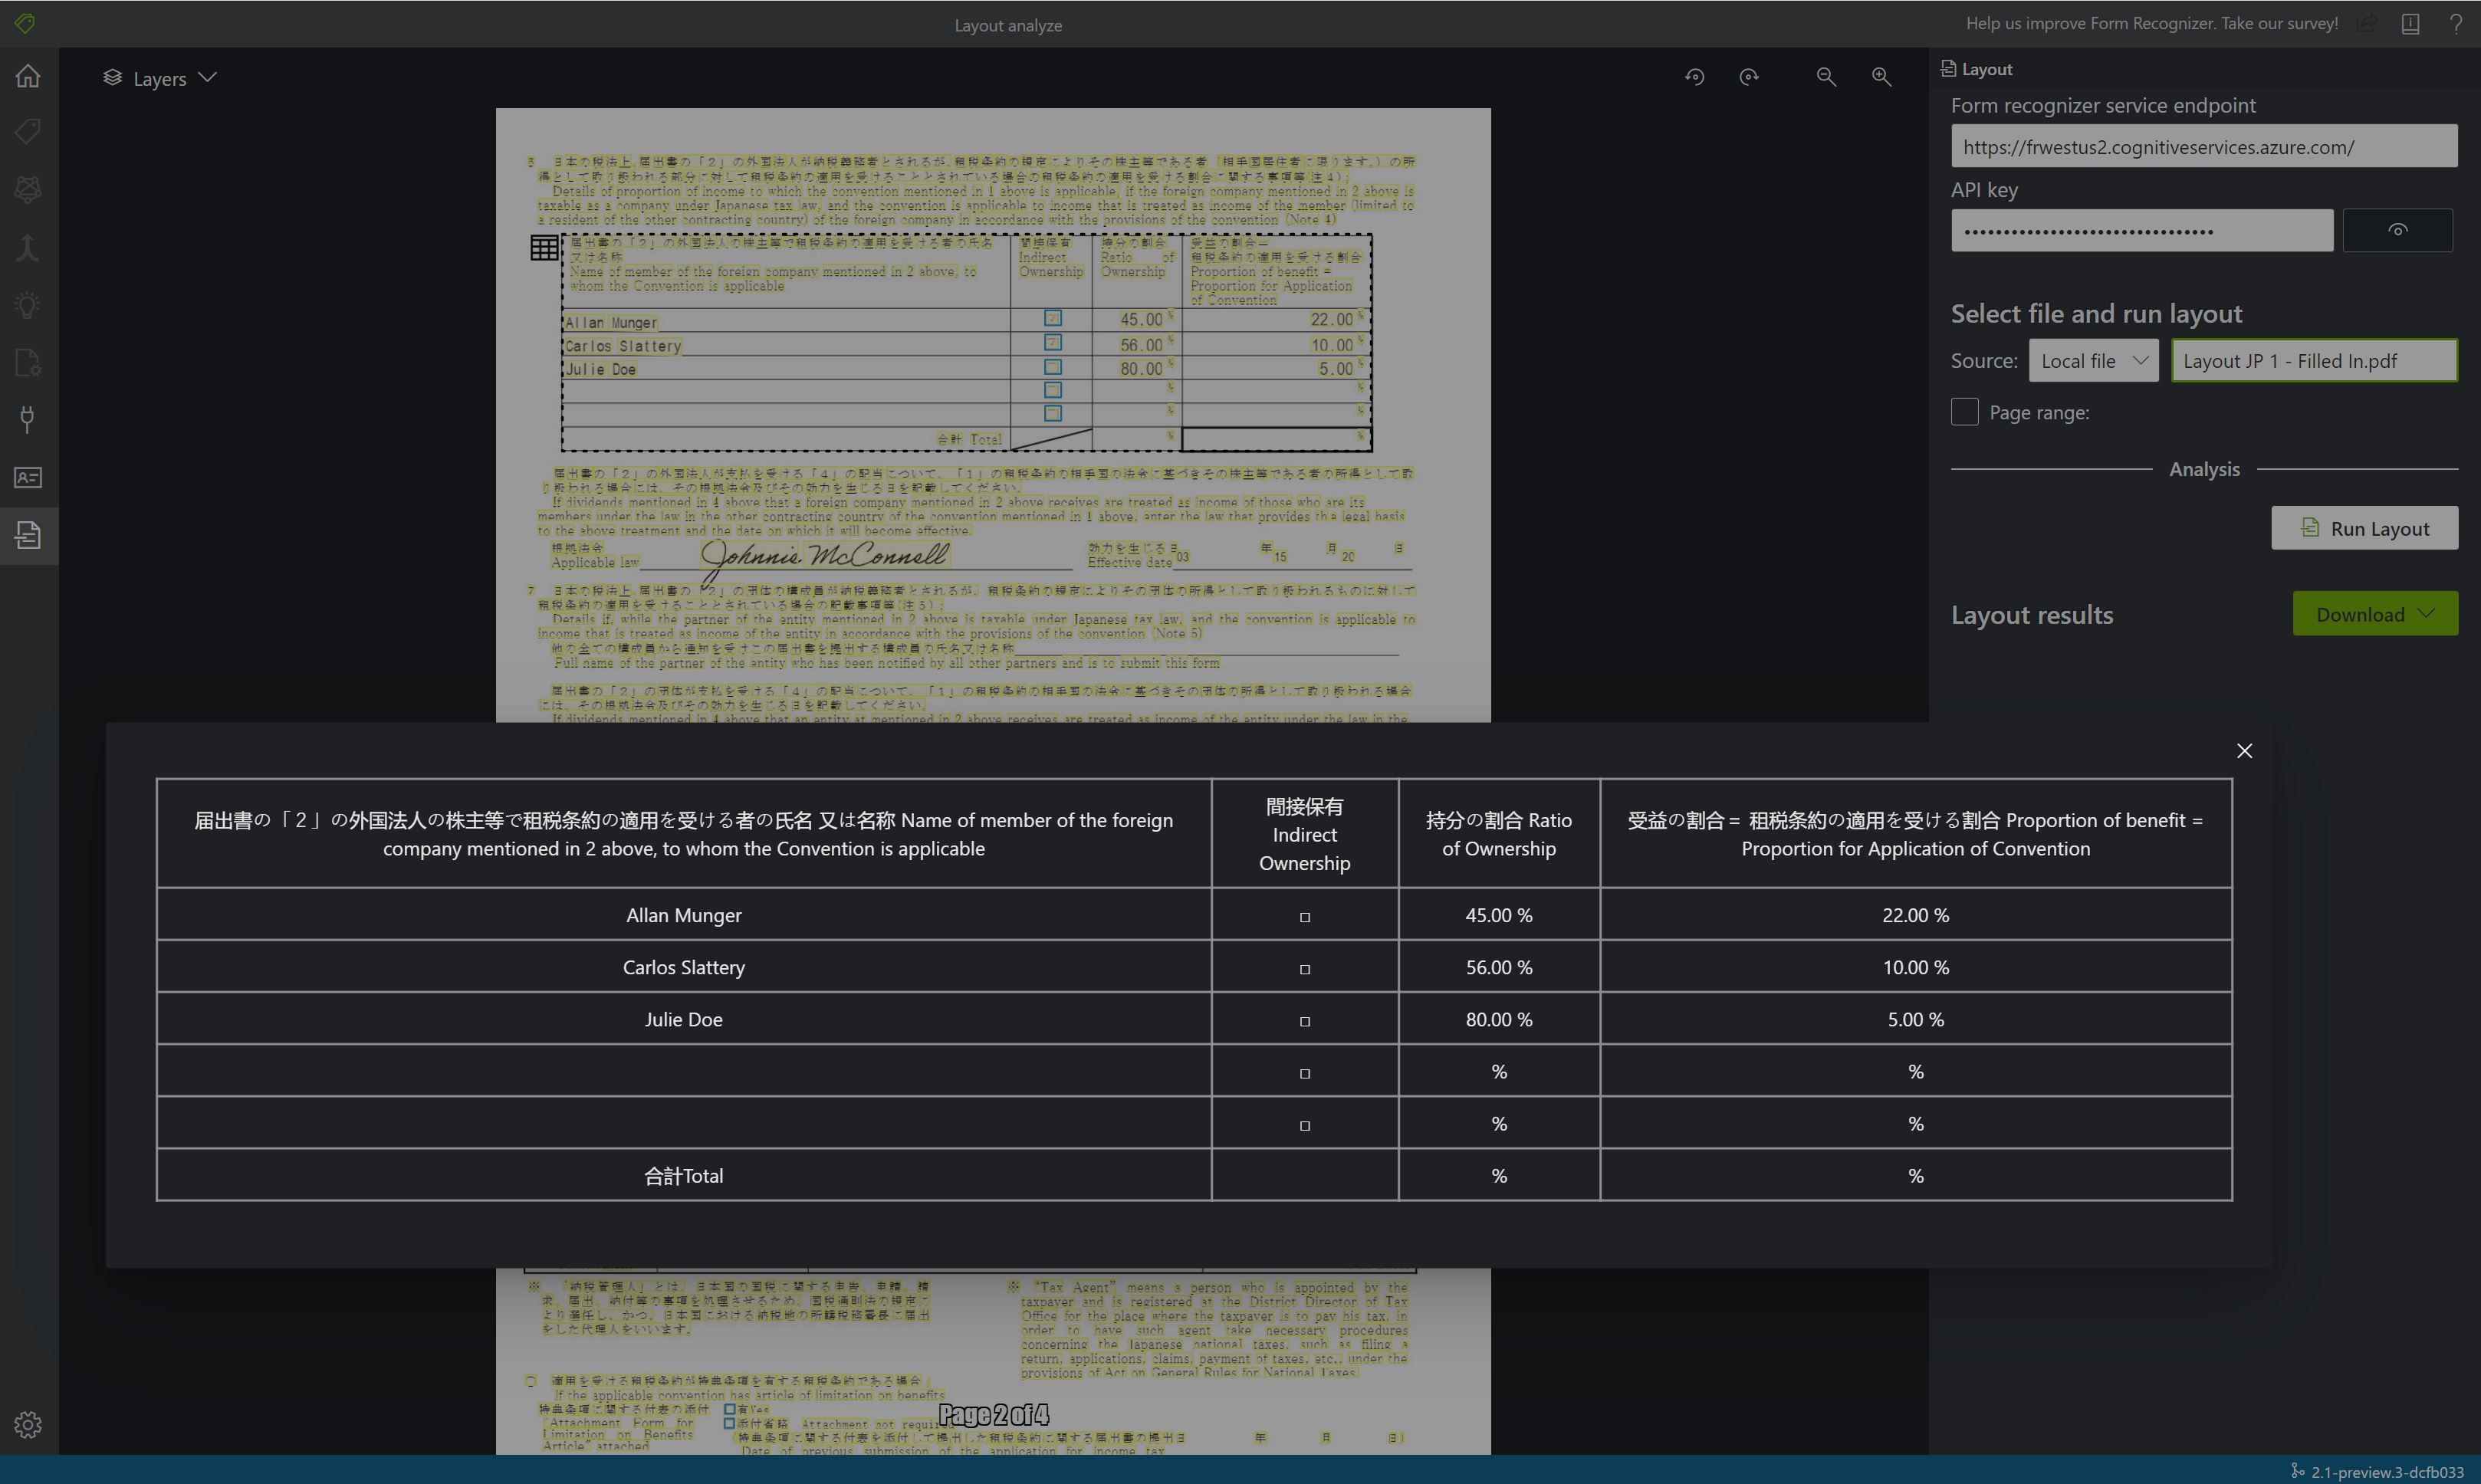2481x1484 pixels.
Task: Click the settings gear sidebar icon
Action: [x=28, y=1426]
